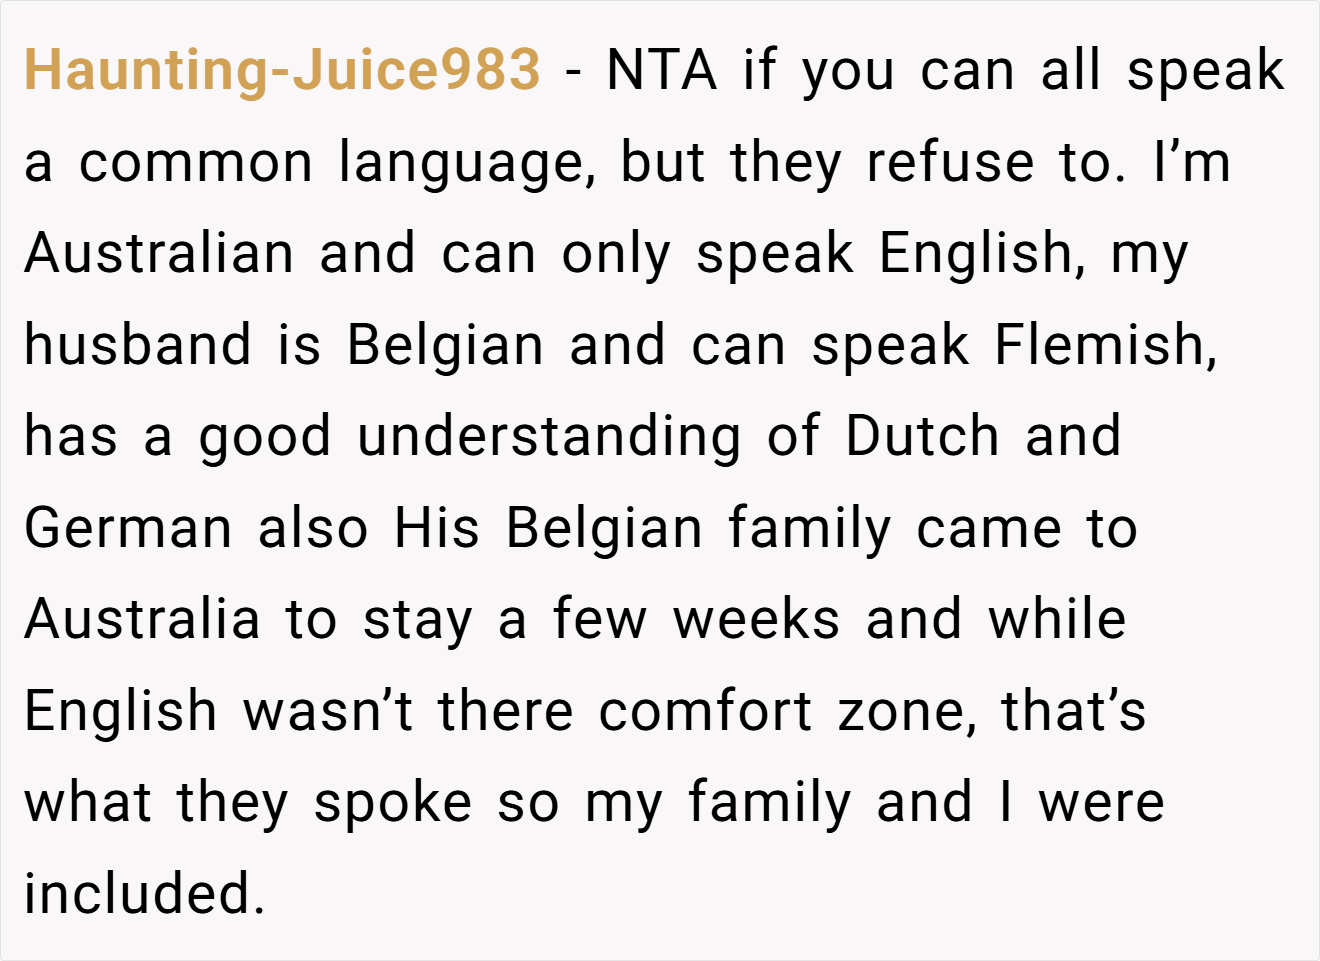Click 'Belgian' after 'husband is'
The height and width of the screenshot is (961, 1320).
[x=445, y=347]
